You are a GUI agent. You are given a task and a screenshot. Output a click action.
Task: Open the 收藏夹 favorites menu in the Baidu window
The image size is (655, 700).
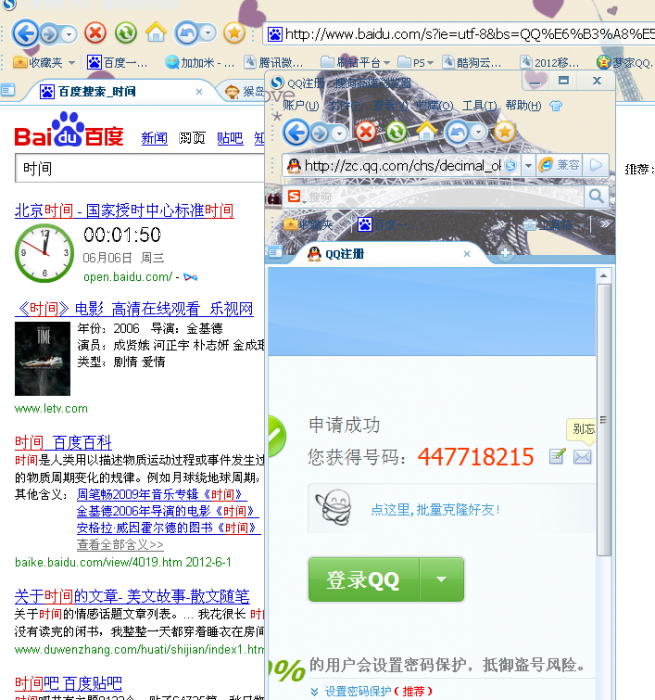coord(44,62)
